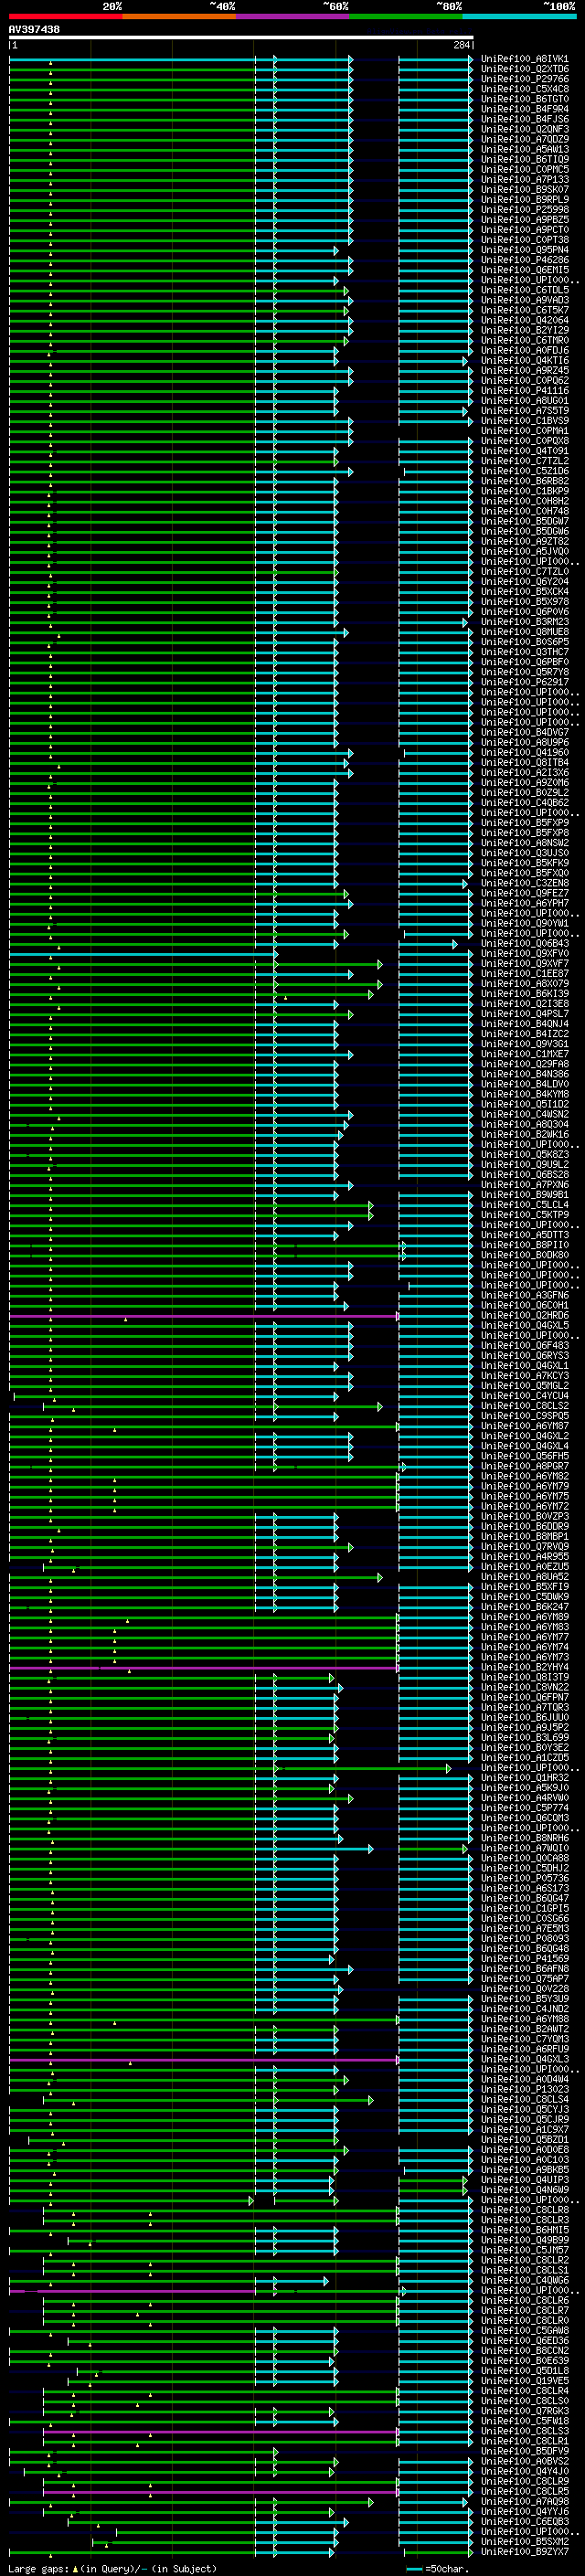Click the 284 query length number
Image resolution: width=585 pixels, height=2576 pixels.
(x=462, y=46)
